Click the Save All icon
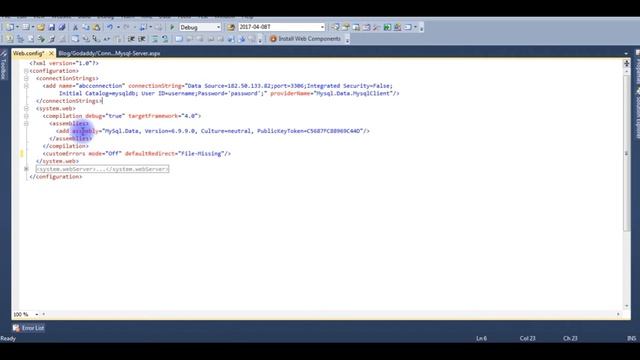The height and width of the screenshot is (360, 640). coord(62,27)
